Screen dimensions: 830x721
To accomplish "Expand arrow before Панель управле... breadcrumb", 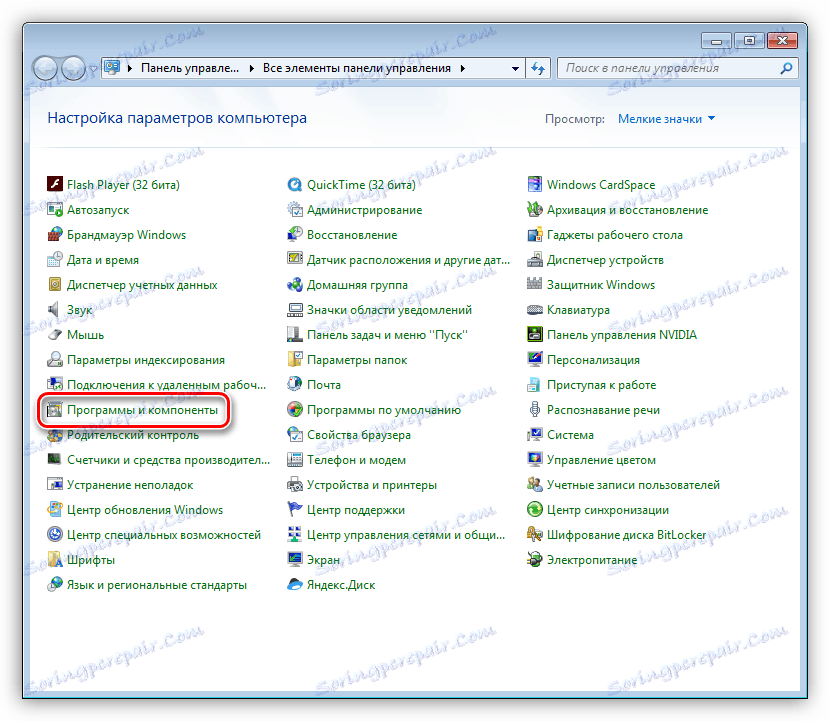I will (x=129, y=68).
